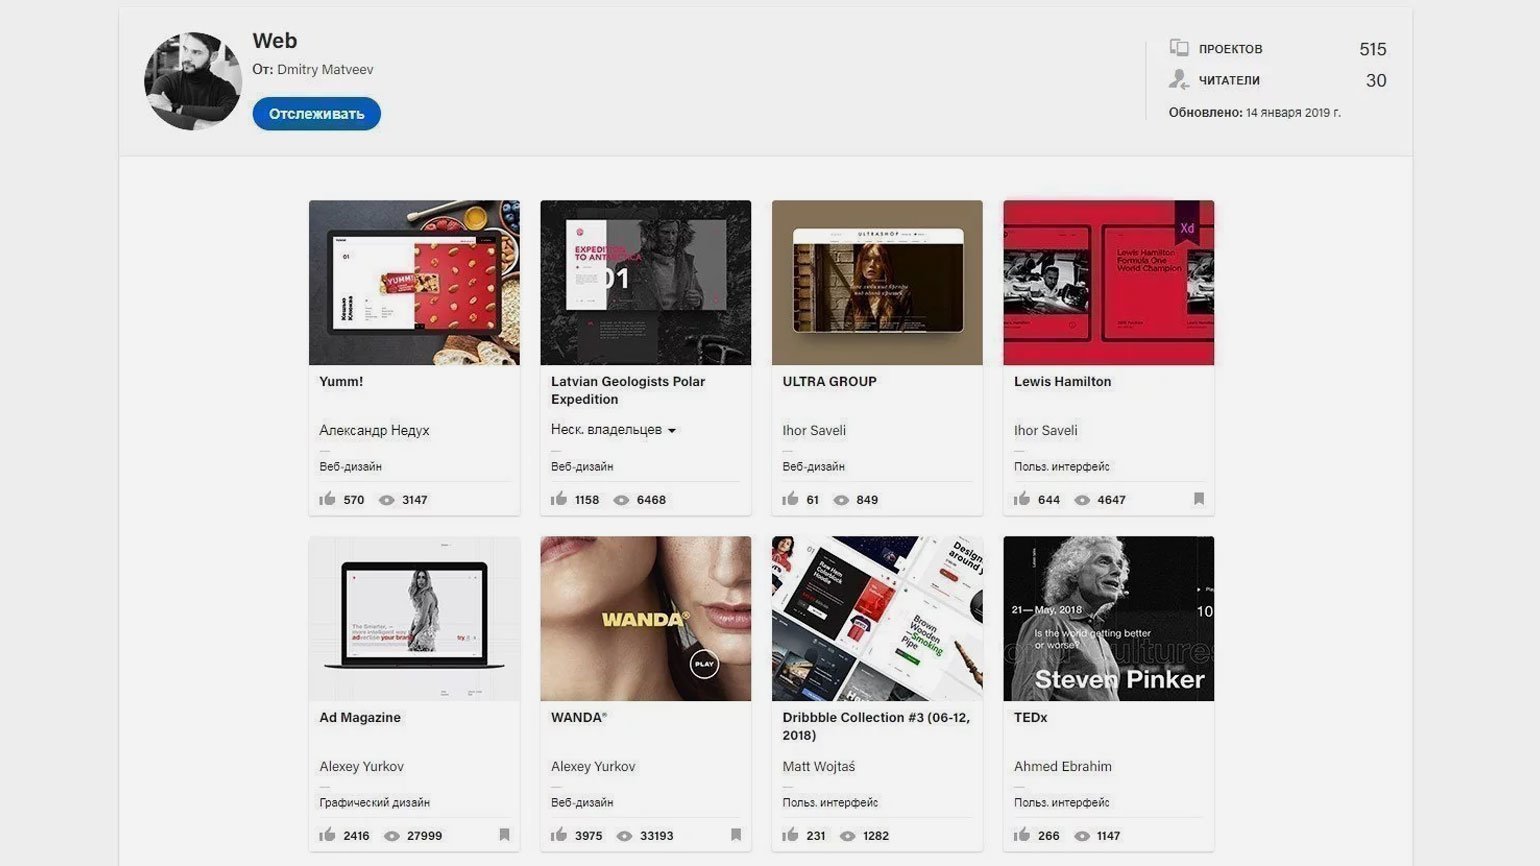
Task: Click the like icon on Latvian Geologists card
Action: tap(558, 498)
